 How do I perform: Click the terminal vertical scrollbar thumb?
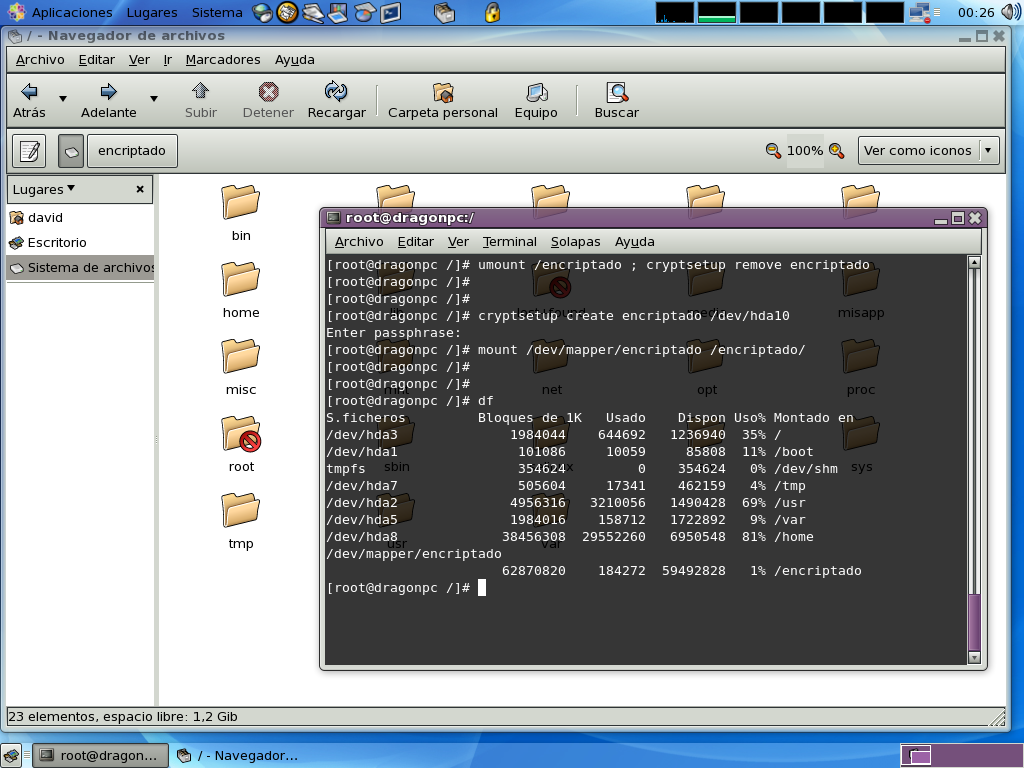(x=974, y=620)
